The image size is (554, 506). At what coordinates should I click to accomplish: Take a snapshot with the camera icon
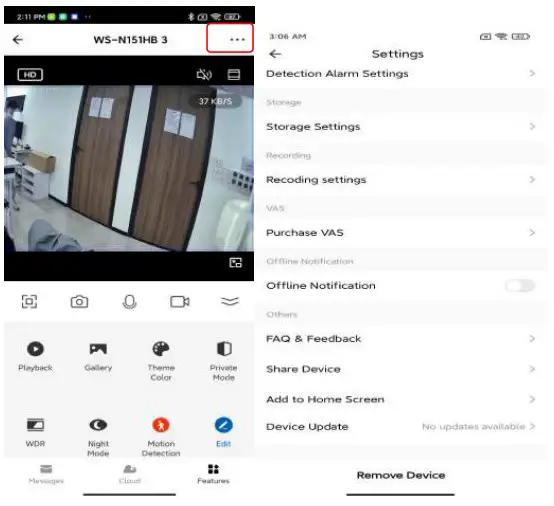pyautogui.click(x=79, y=302)
